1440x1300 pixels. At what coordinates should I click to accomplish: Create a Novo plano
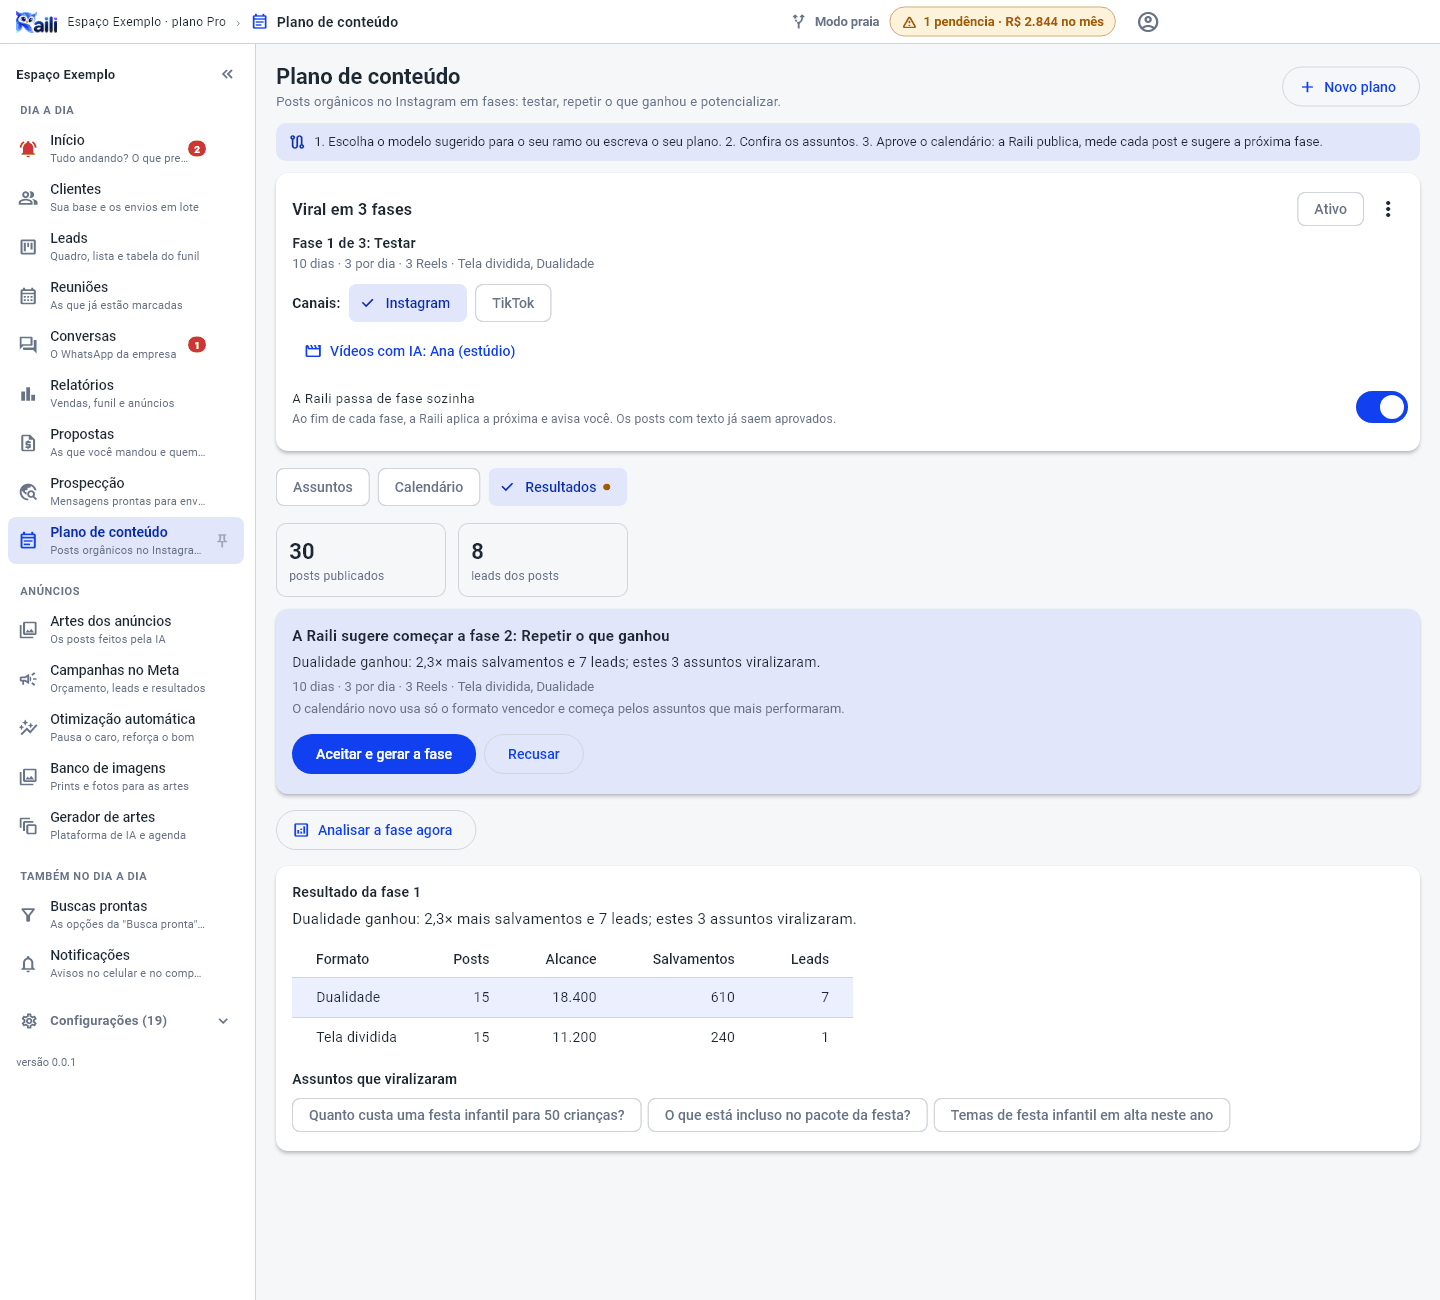1351,87
